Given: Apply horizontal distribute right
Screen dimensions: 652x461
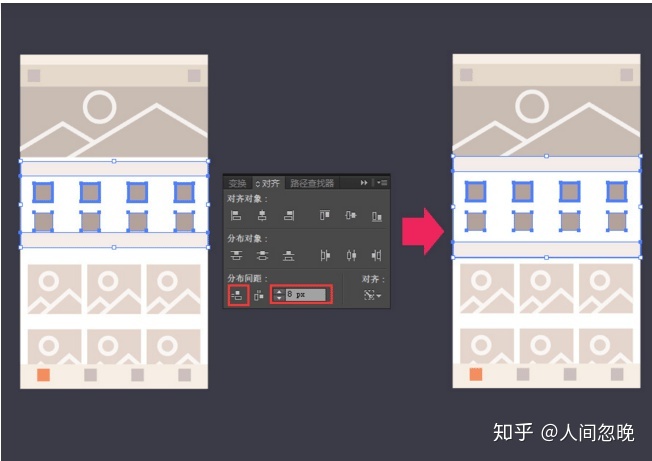Looking at the screenshot, I should coord(377,255).
